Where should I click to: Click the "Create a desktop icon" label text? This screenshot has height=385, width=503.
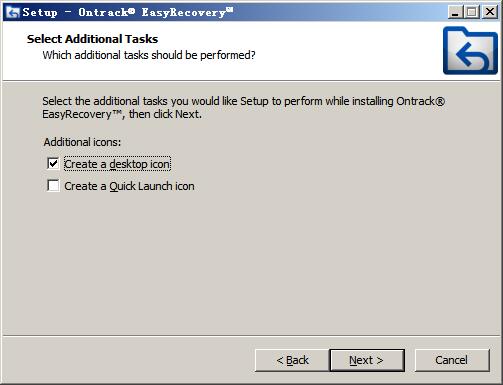pyautogui.click(x=117, y=164)
